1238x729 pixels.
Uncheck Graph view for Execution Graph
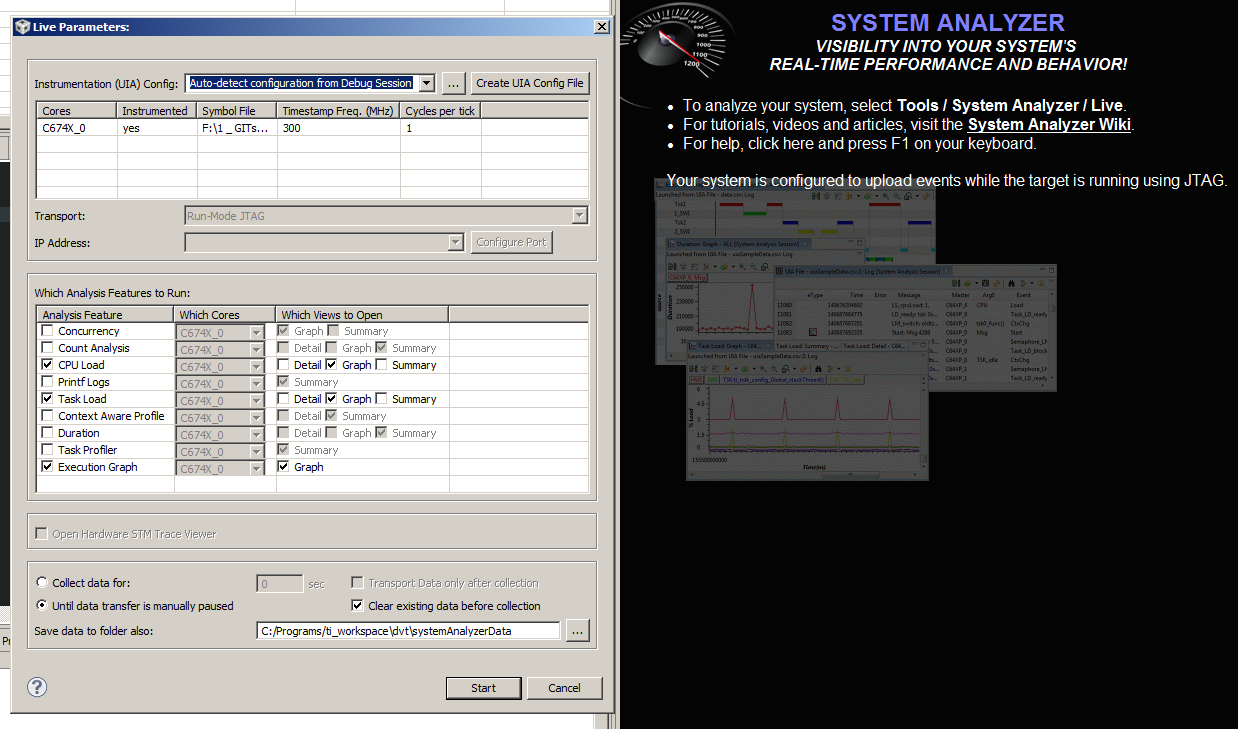pos(284,467)
